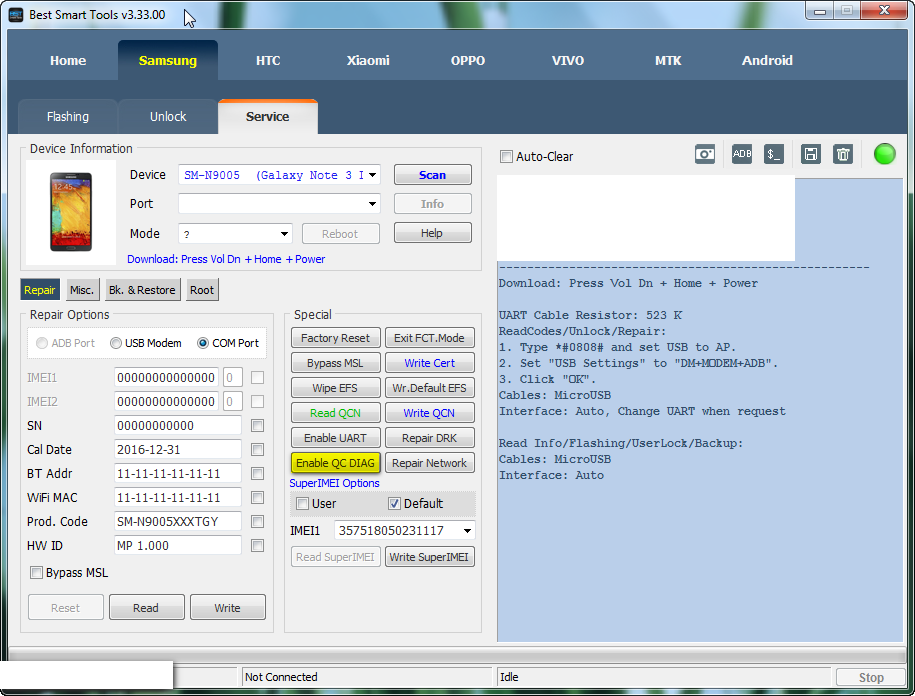This screenshot has height=696, width=915.
Task: Open the command shell icon
Action: (774, 154)
